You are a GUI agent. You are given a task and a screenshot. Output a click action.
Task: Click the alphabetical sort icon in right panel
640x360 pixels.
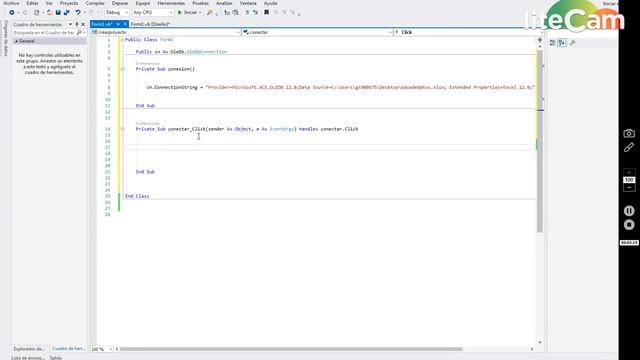[562, 43]
